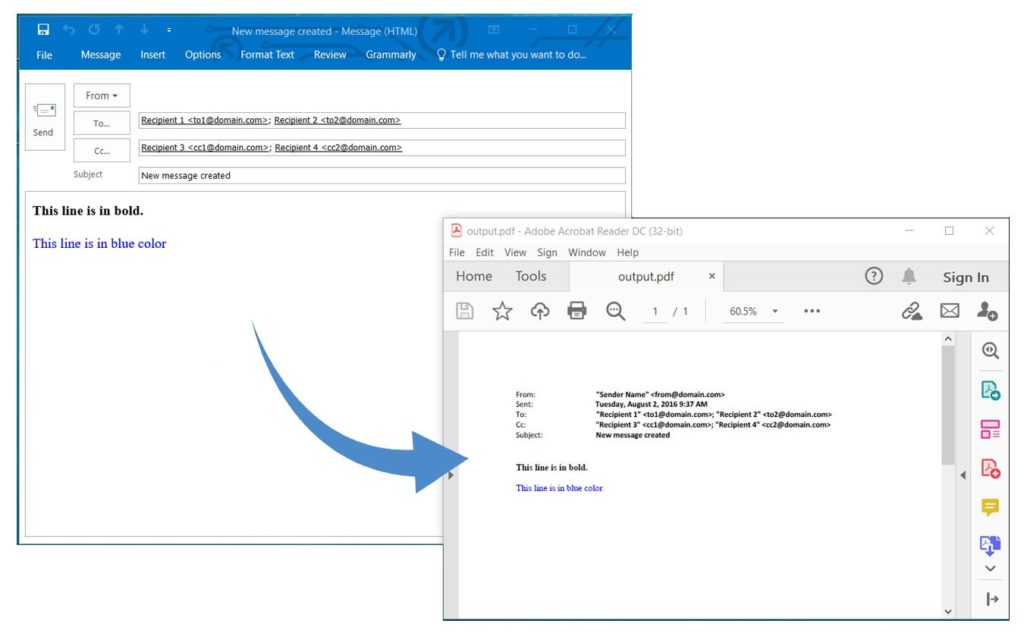Click the Send email button
This screenshot has height=636, width=1024.
point(44,117)
